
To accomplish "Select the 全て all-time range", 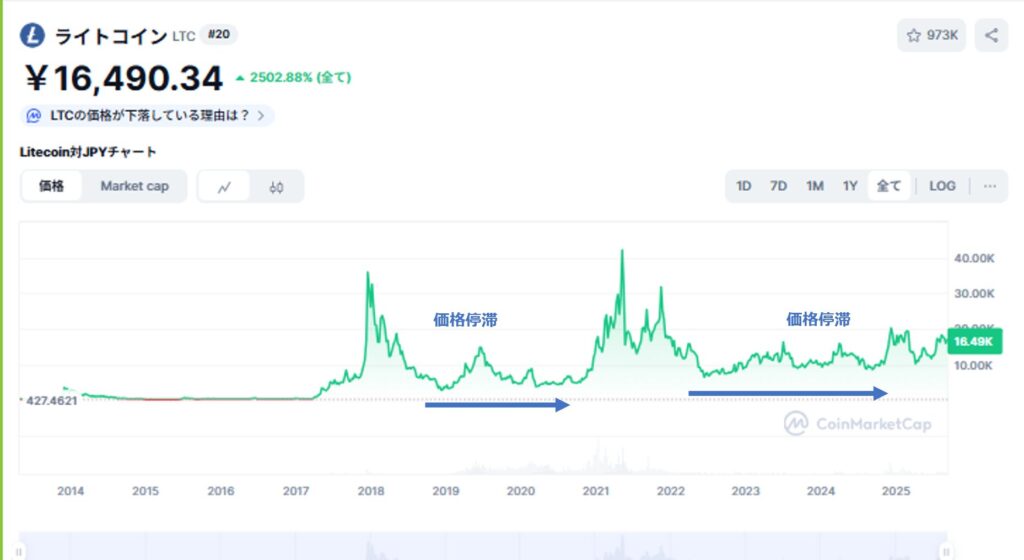I will pos(889,186).
